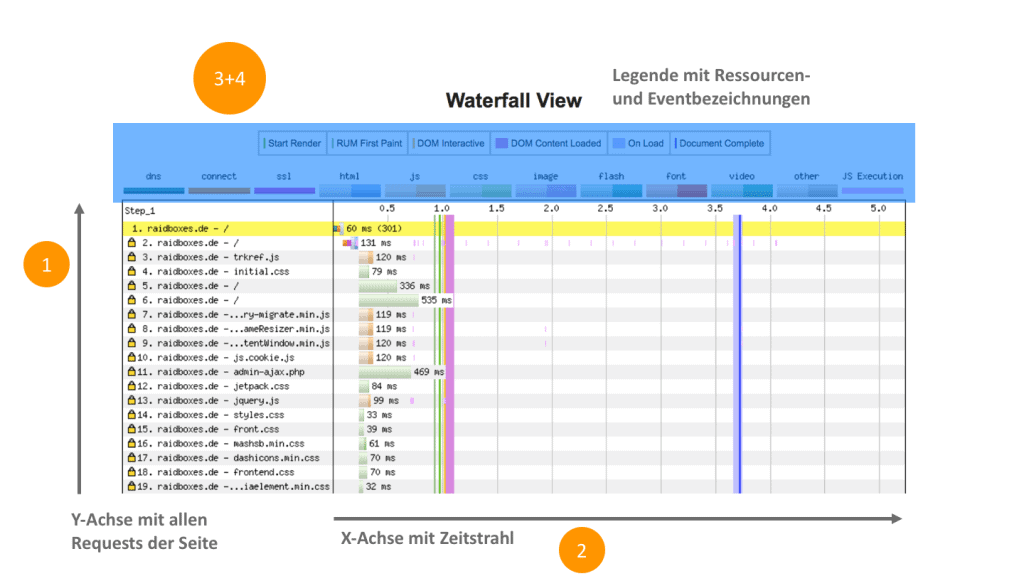
Task: Select the Document Complete legend entry
Action: point(720,143)
